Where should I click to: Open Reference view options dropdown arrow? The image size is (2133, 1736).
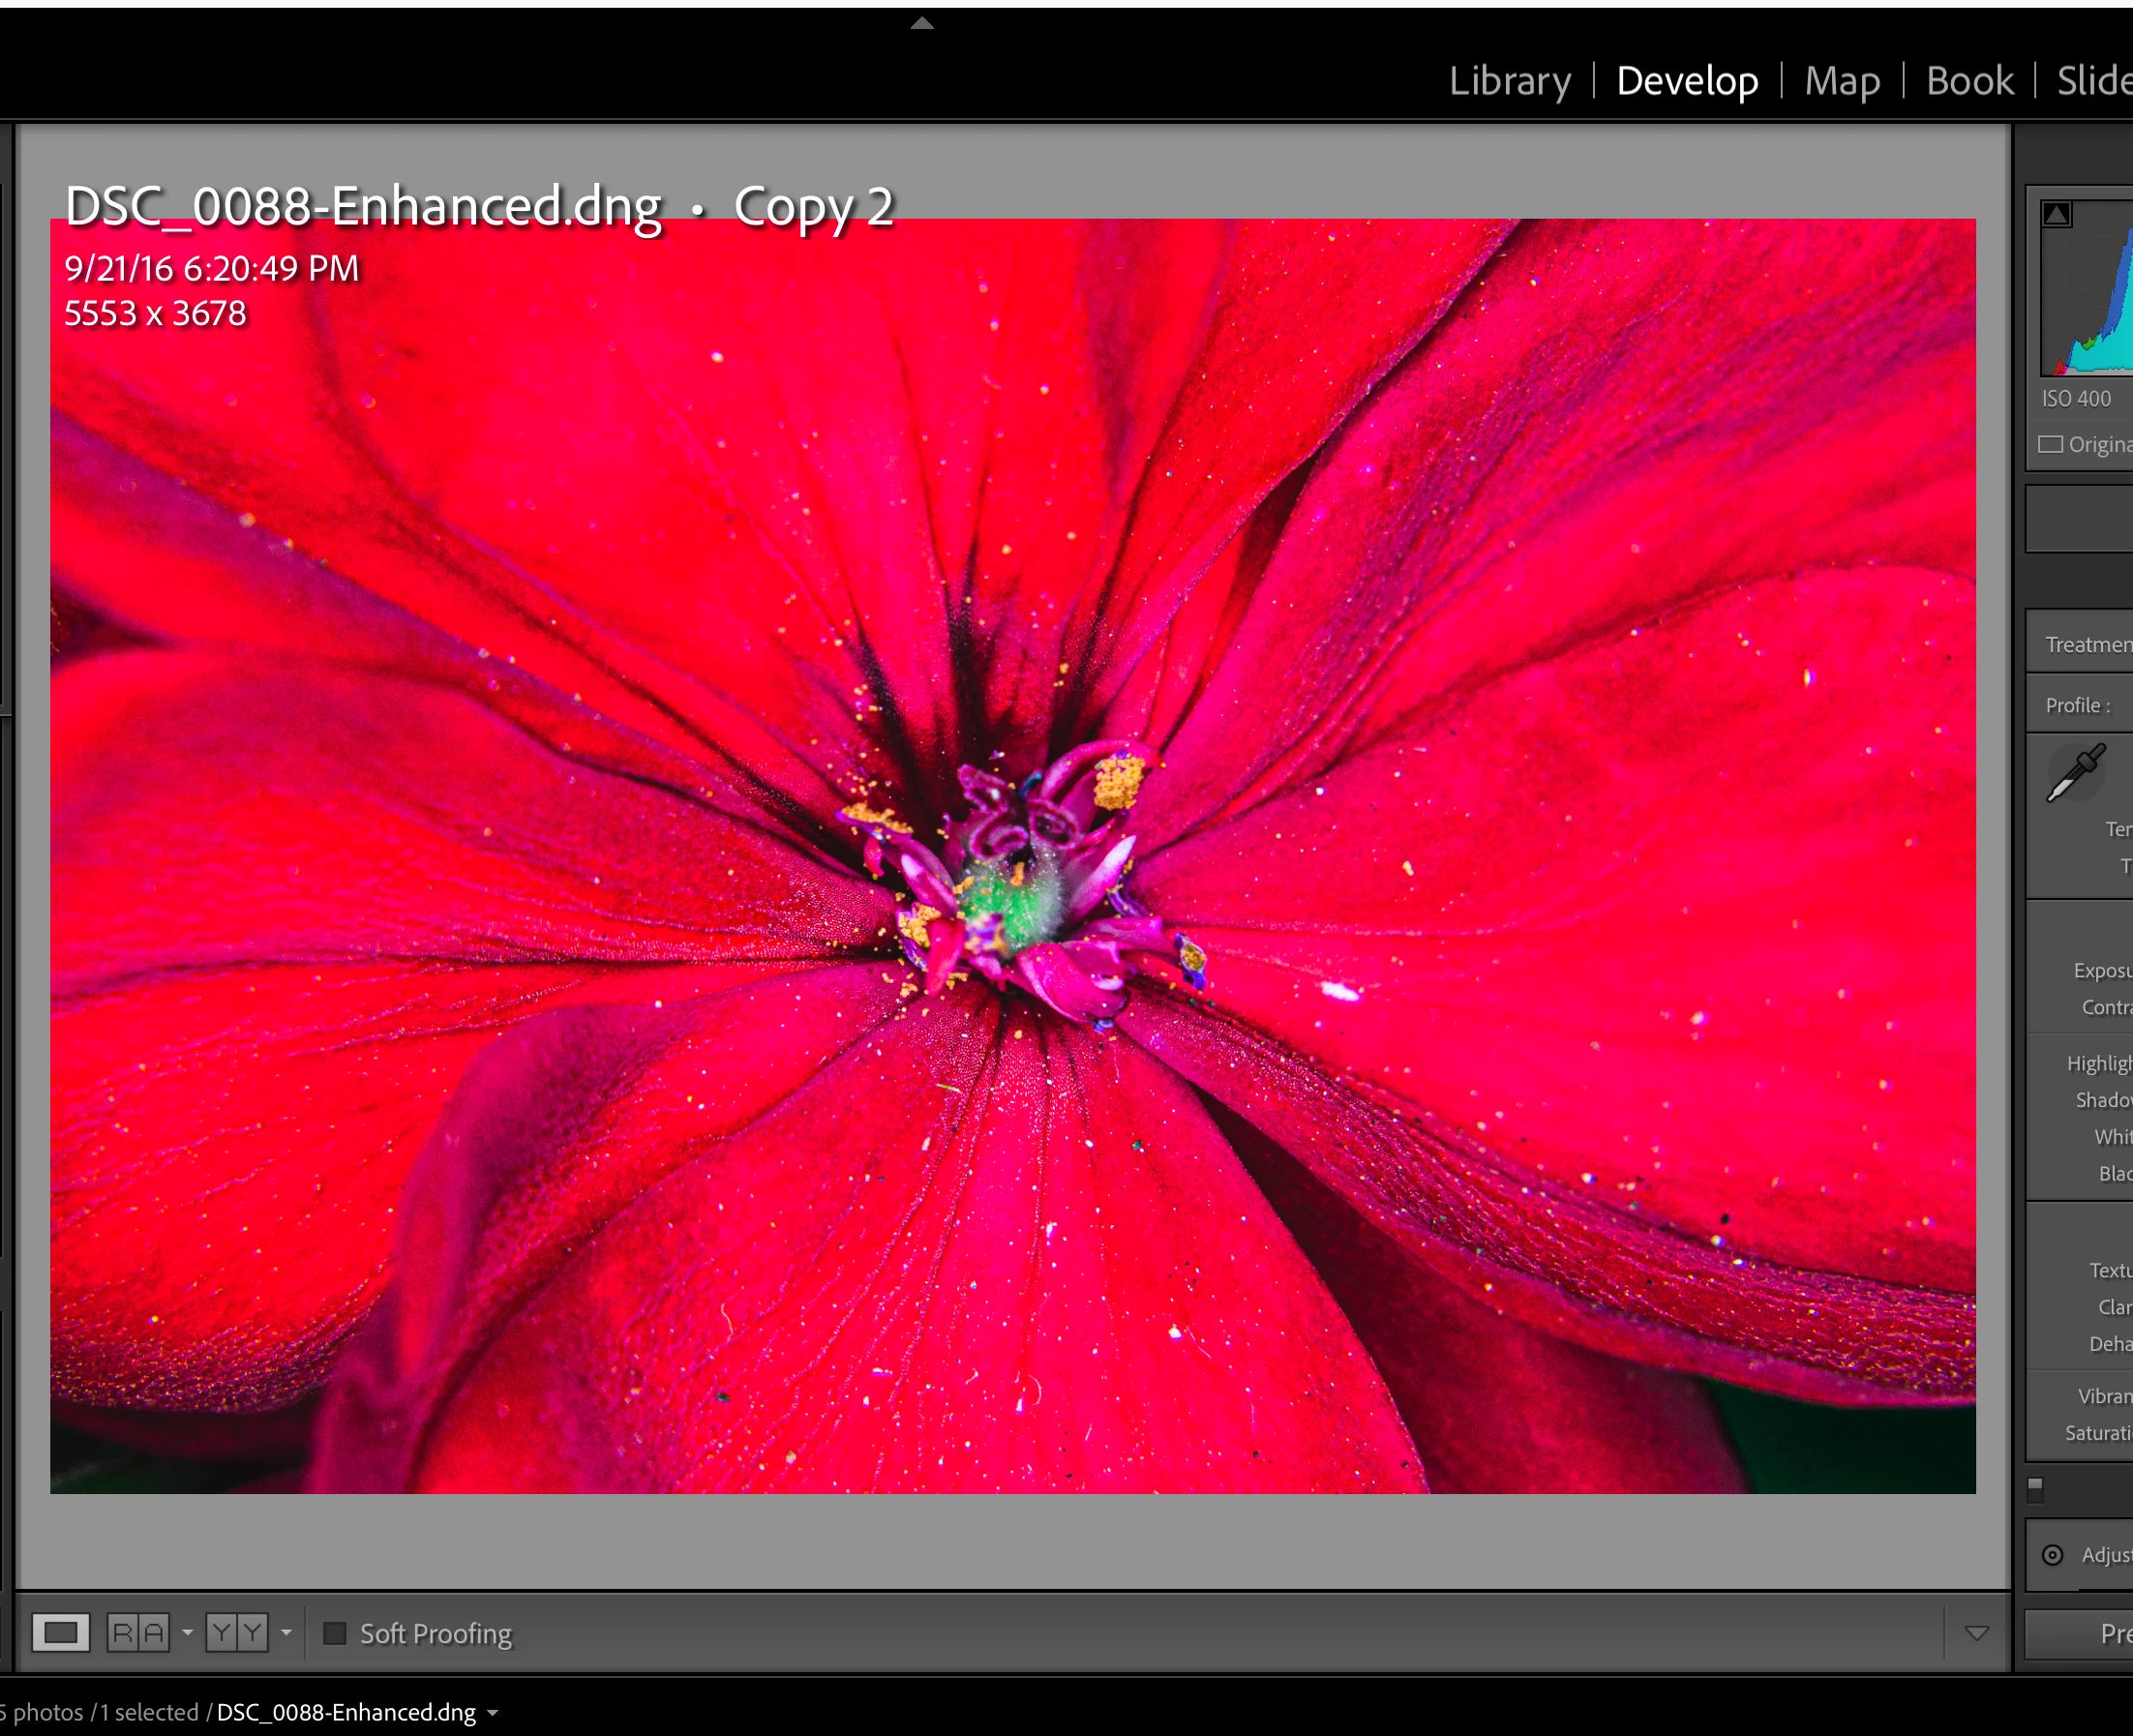[187, 1633]
